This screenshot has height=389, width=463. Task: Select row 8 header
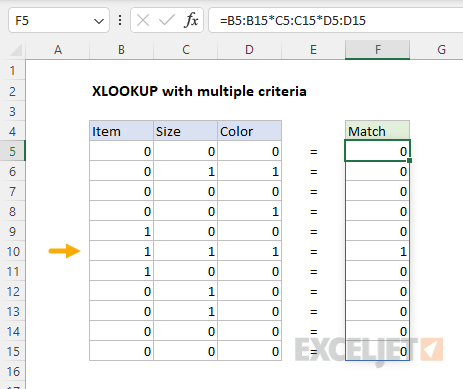coord(13,211)
